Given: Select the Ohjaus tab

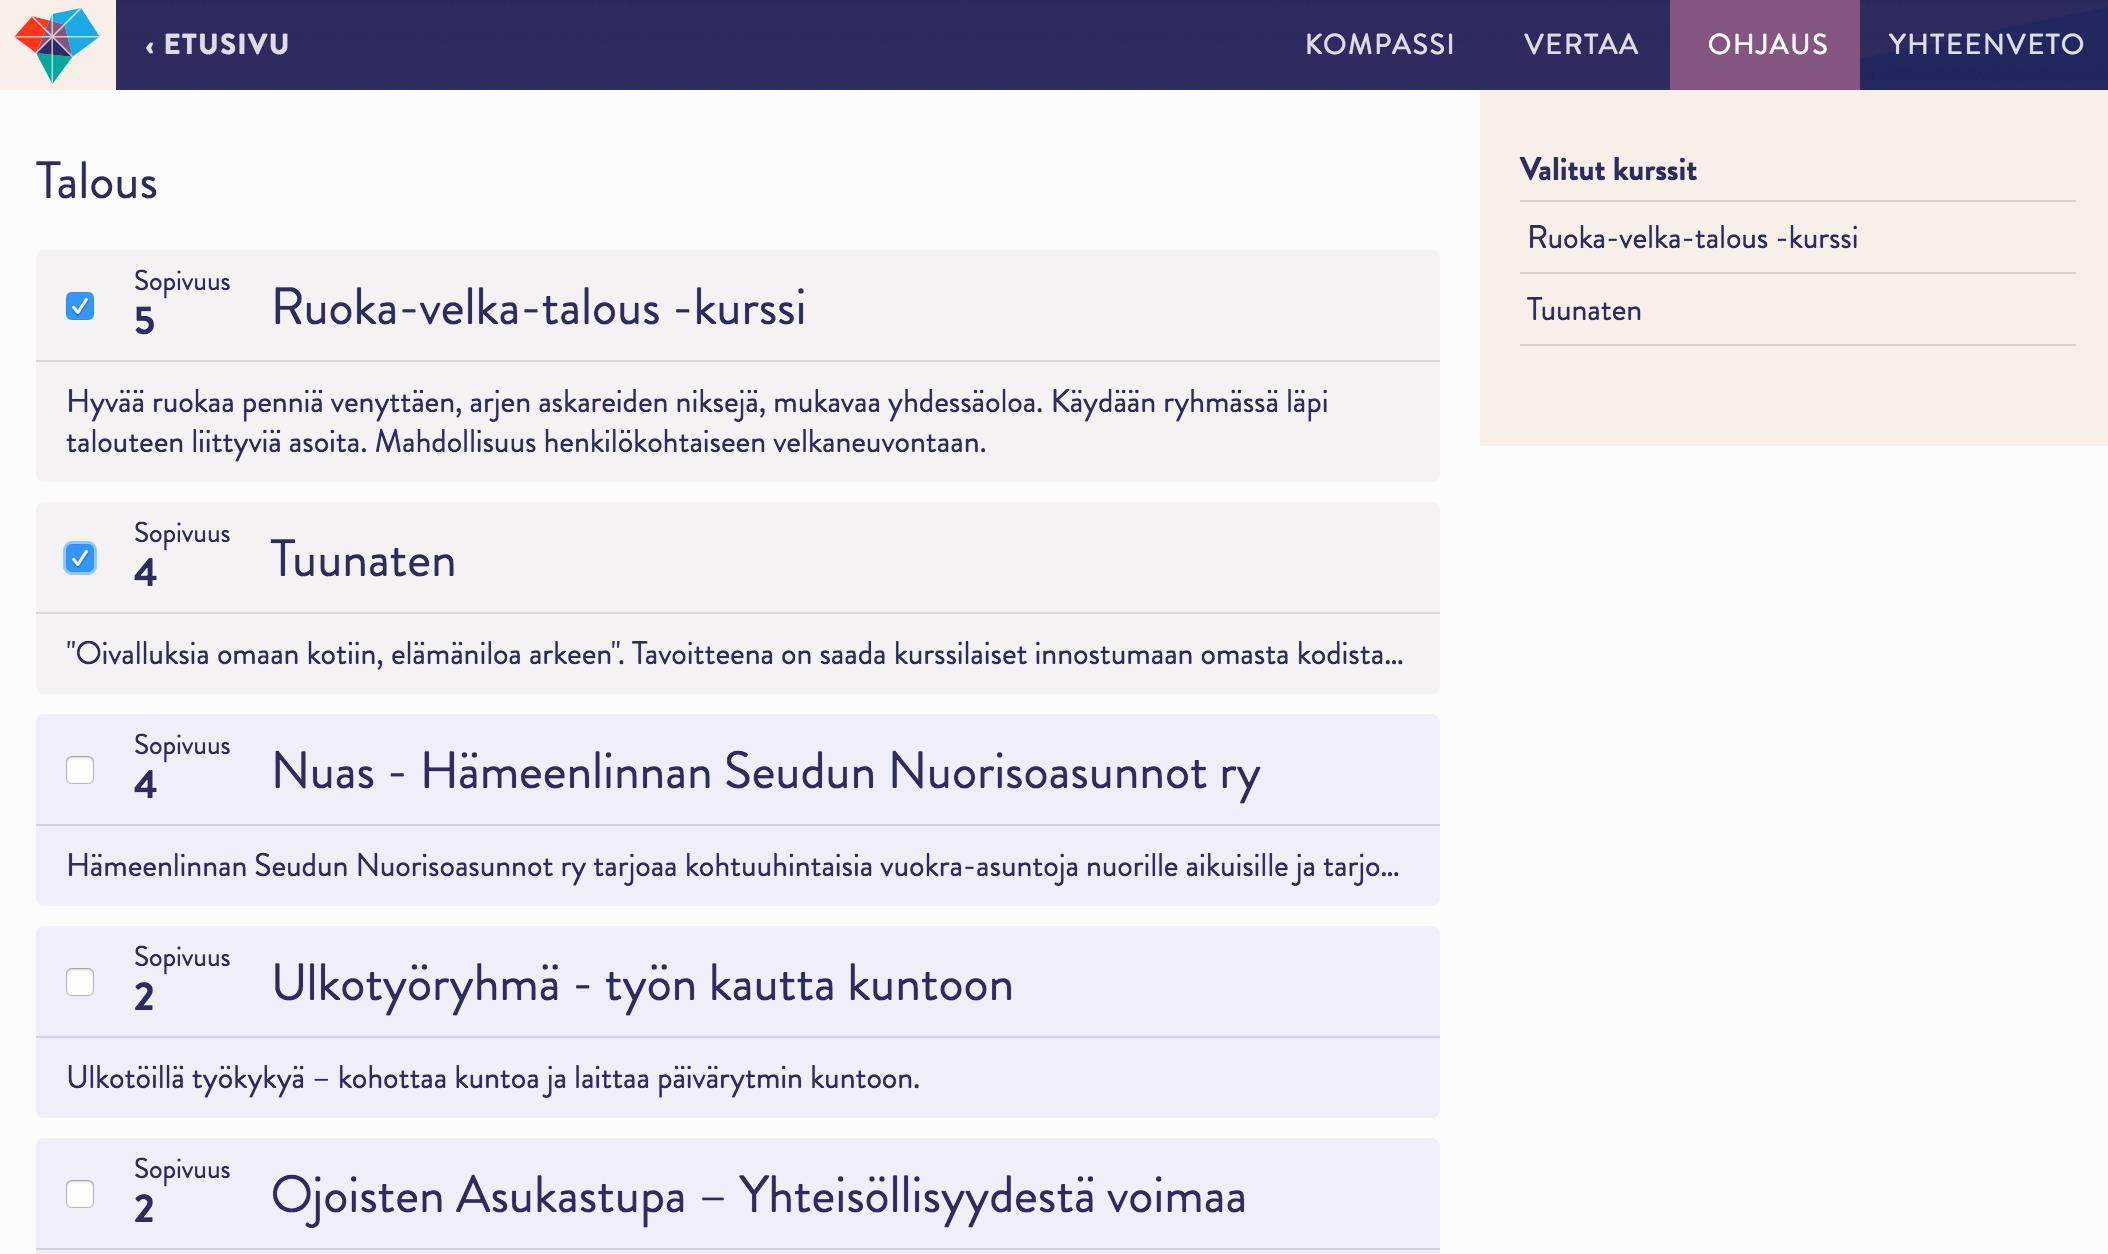Looking at the screenshot, I should coord(1767,45).
